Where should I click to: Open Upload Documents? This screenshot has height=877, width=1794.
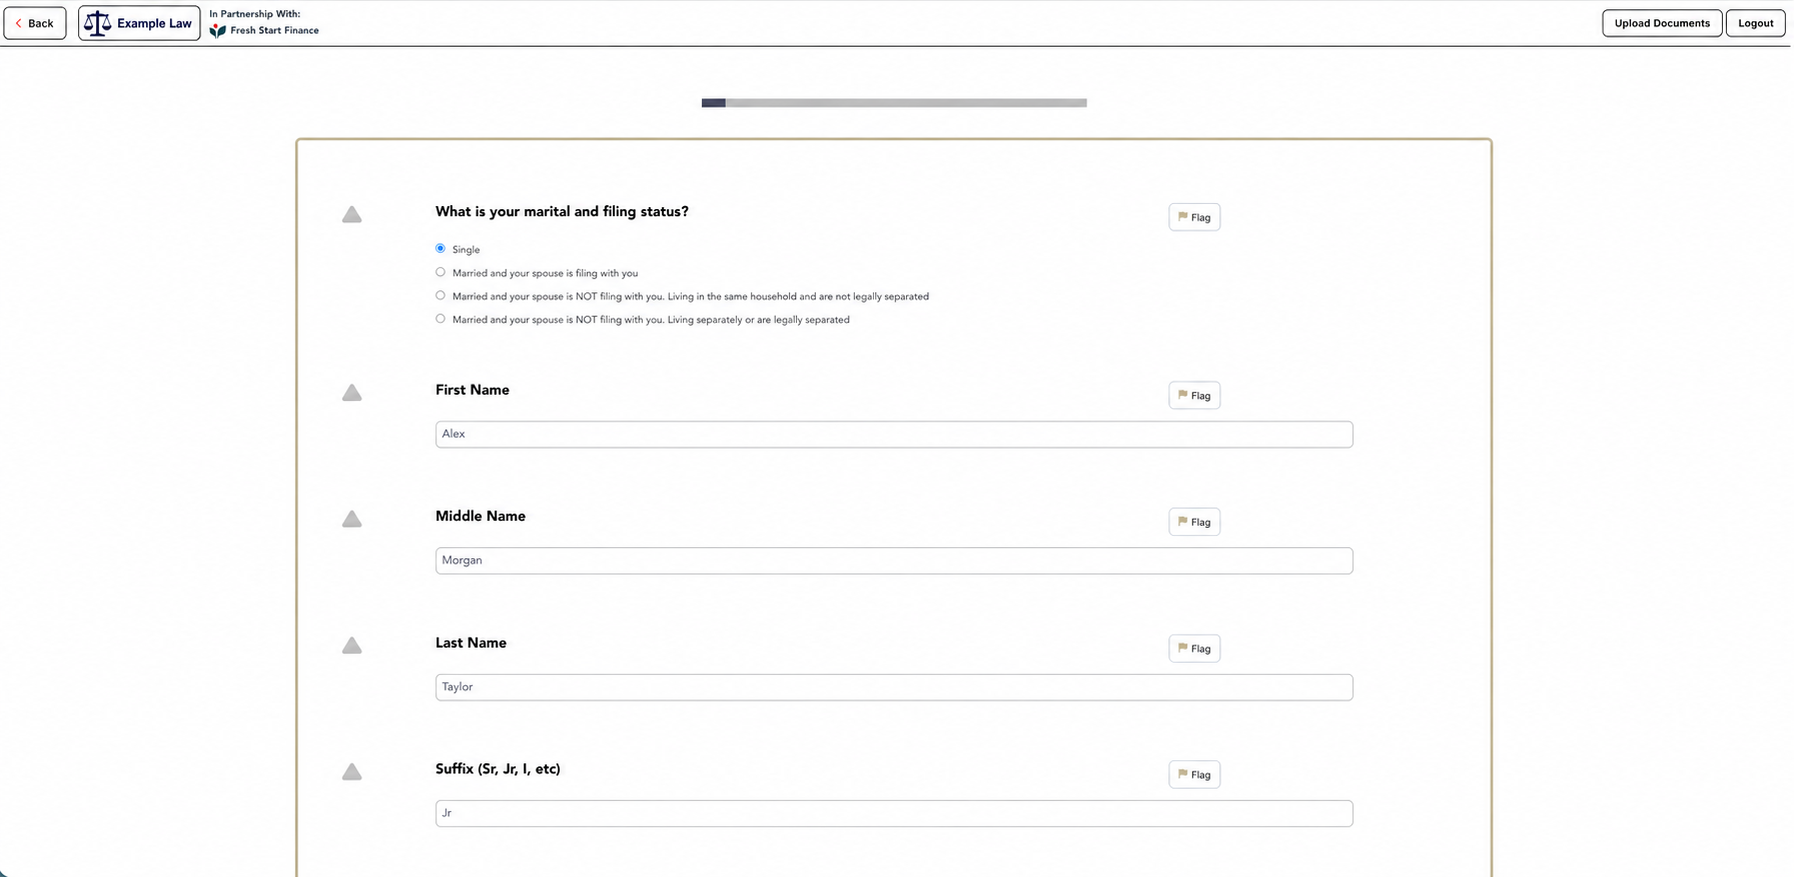pos(1662,23)
